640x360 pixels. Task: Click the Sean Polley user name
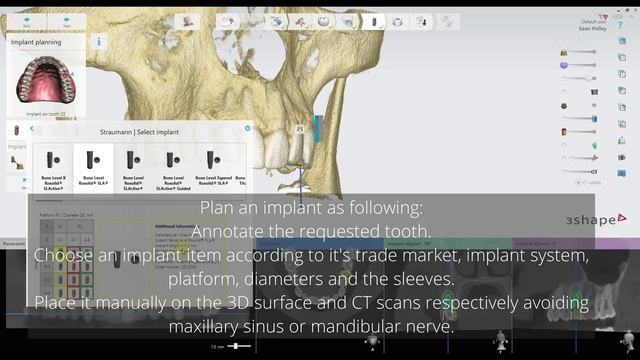coord(593,29)
